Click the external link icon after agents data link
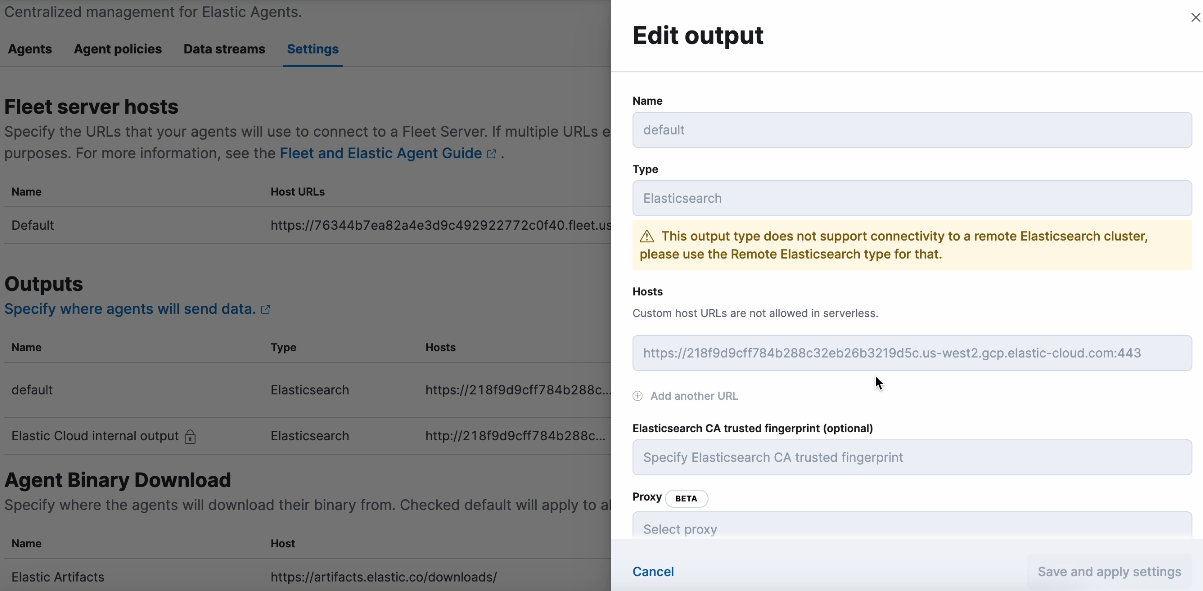This screenshot has height=591, width=1203. [265, 310]
